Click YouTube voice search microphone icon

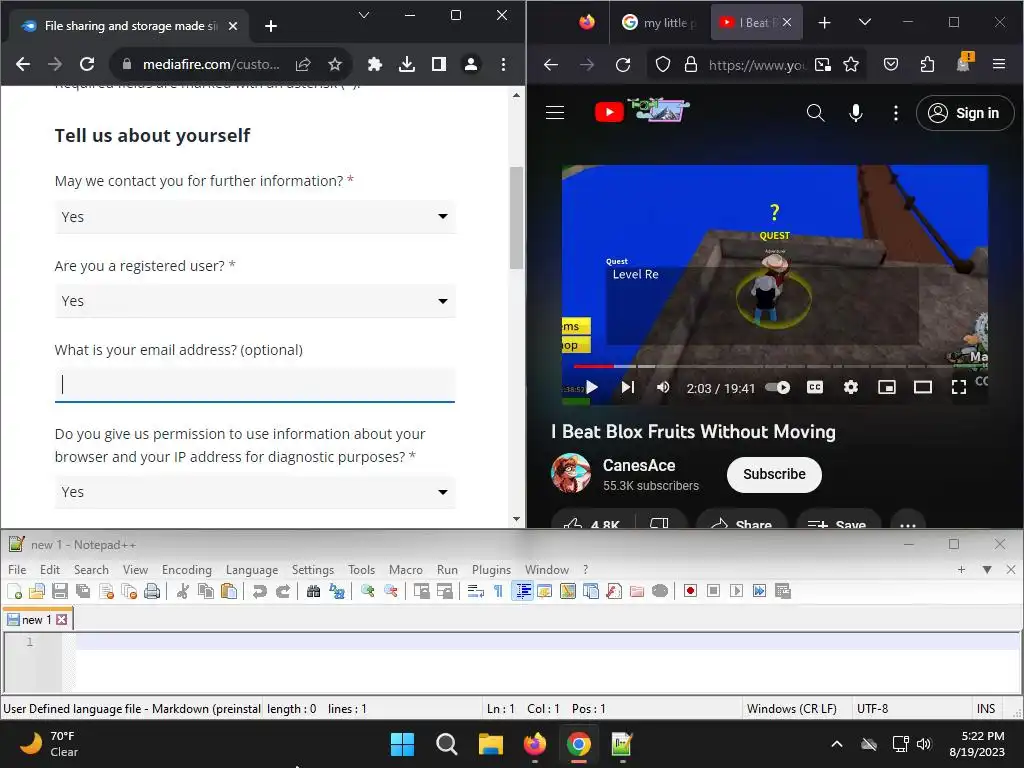(x=856, y=112)
